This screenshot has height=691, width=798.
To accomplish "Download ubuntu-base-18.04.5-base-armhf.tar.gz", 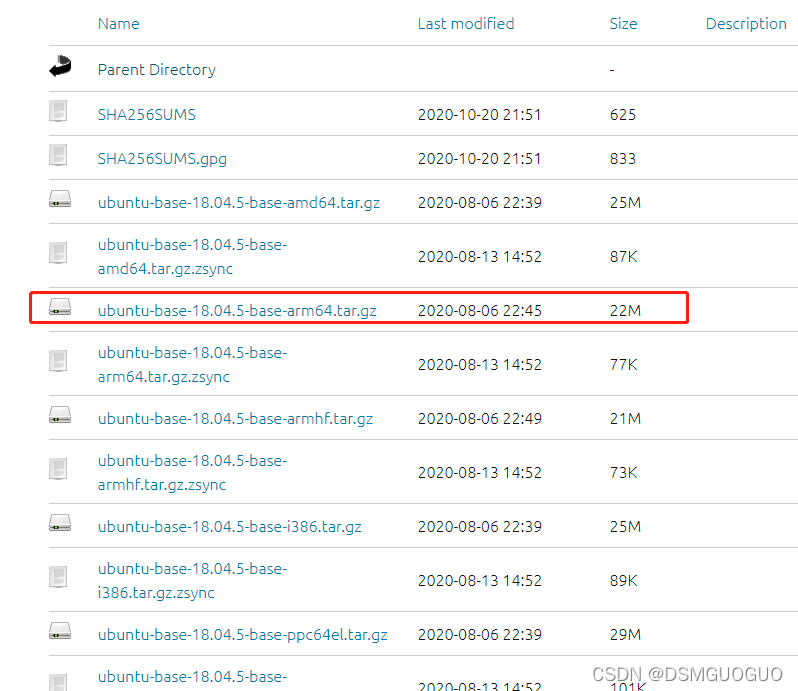I will (x=235, y=419).
